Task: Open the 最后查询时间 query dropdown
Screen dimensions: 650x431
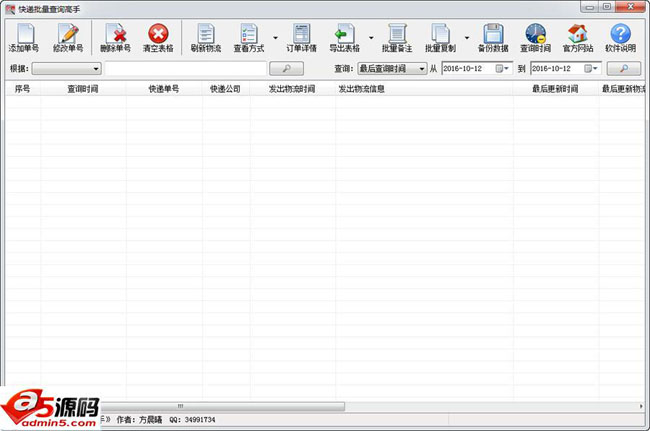Action: click(392, 68)
